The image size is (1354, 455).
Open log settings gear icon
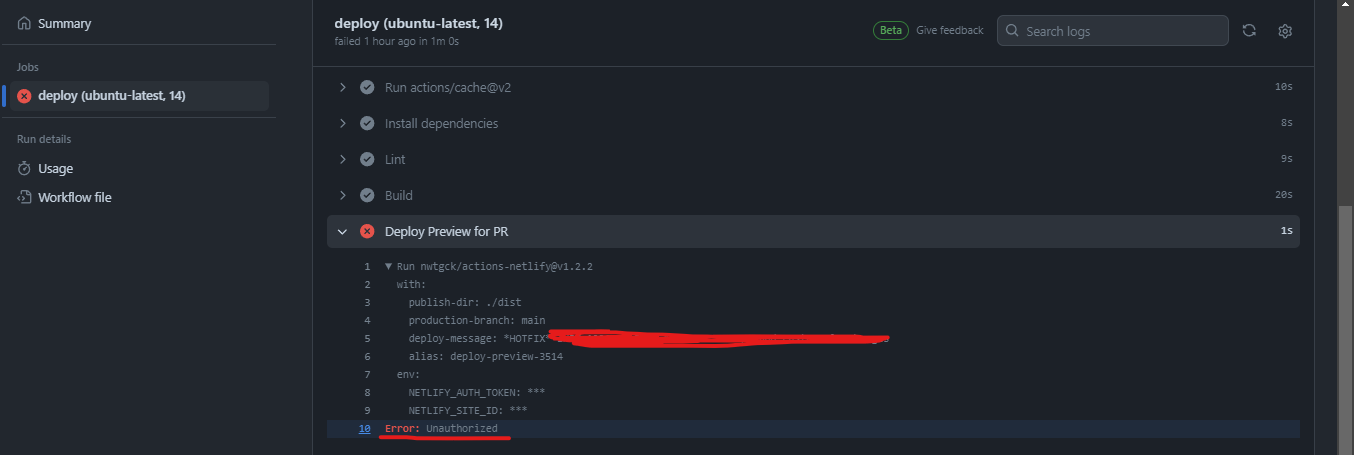tap(1285, 31)
